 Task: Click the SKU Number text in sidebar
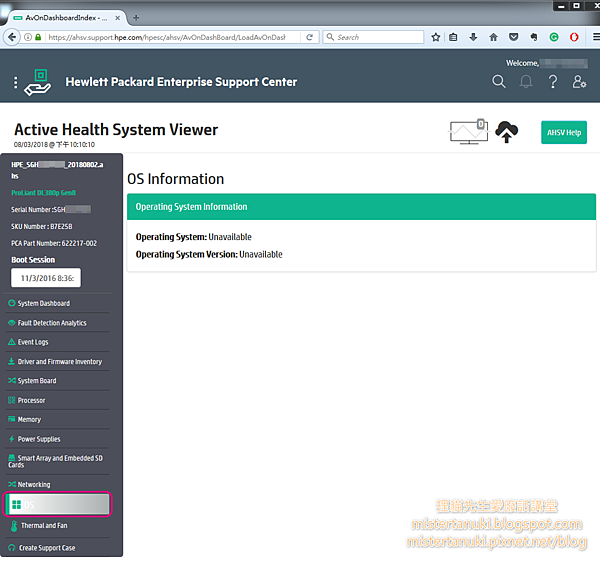click(41, 227)
